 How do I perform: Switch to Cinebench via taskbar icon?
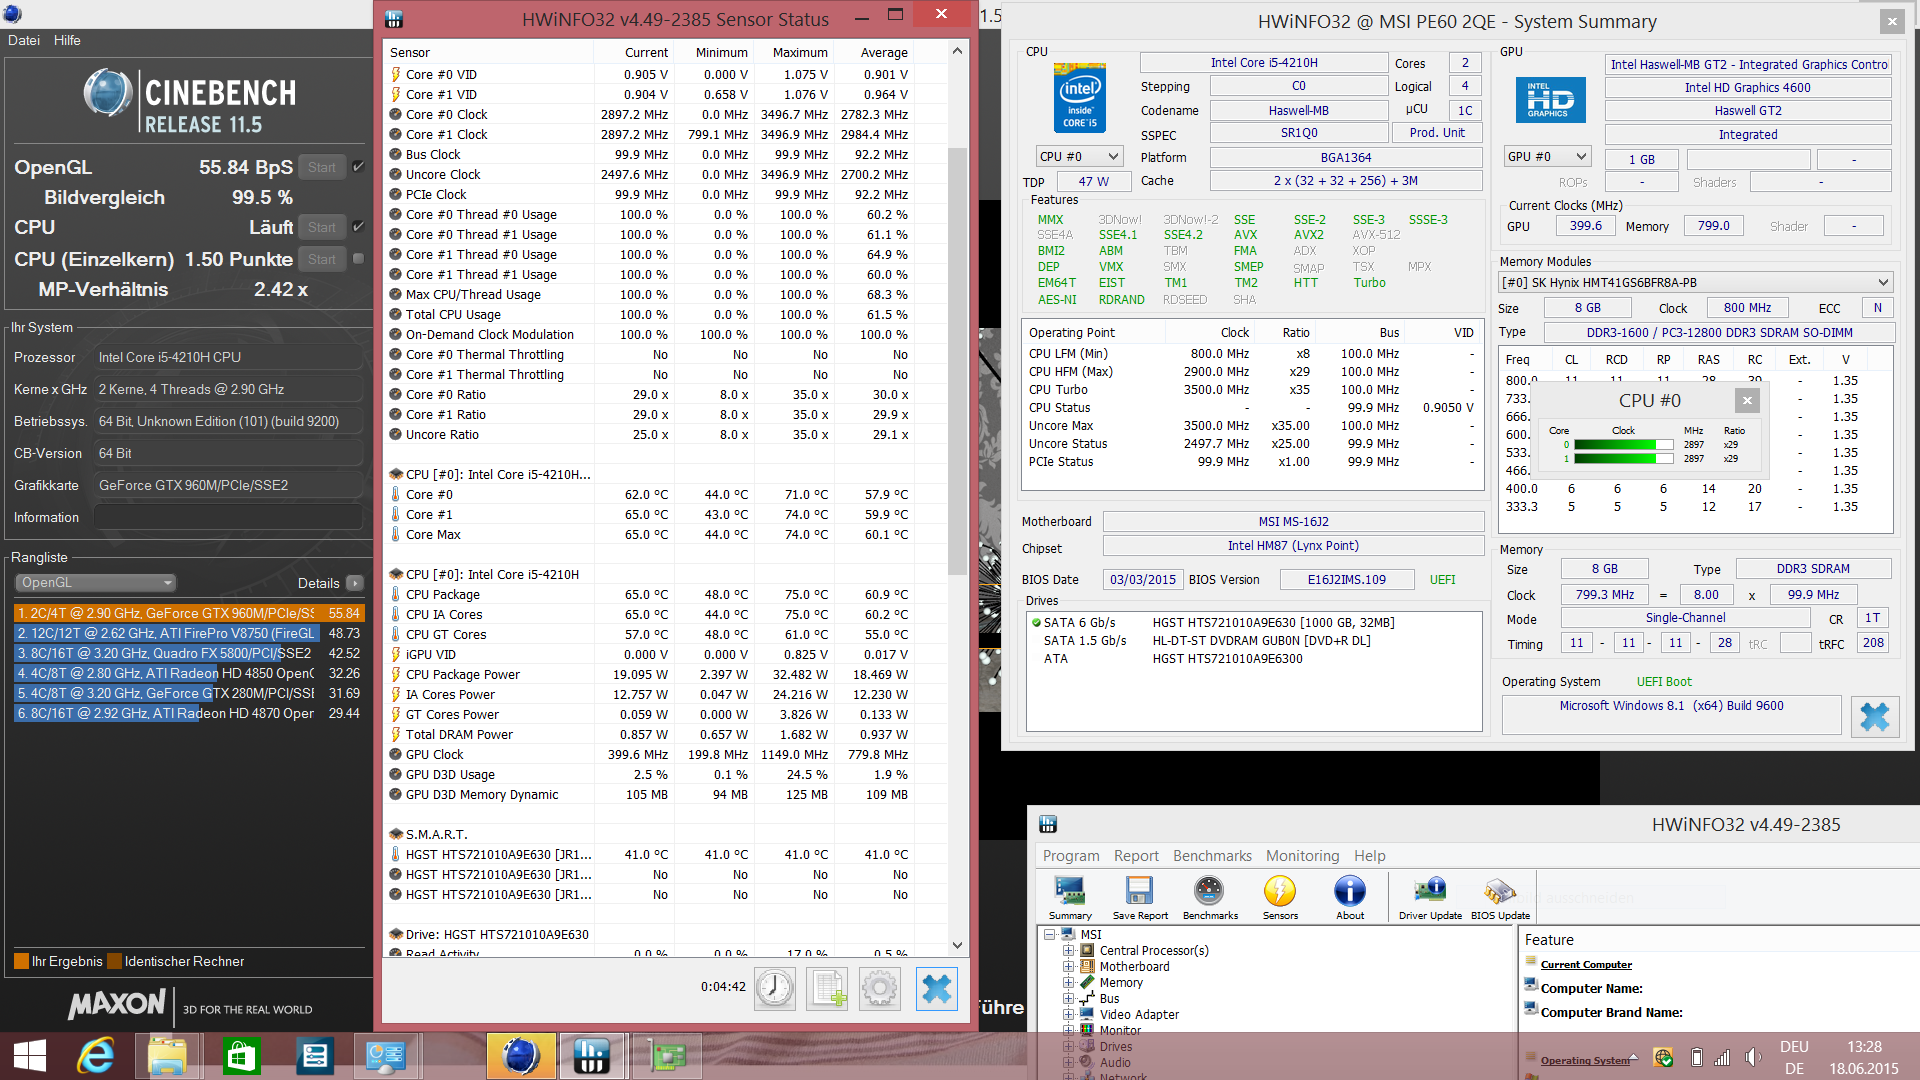[521, 1056]
